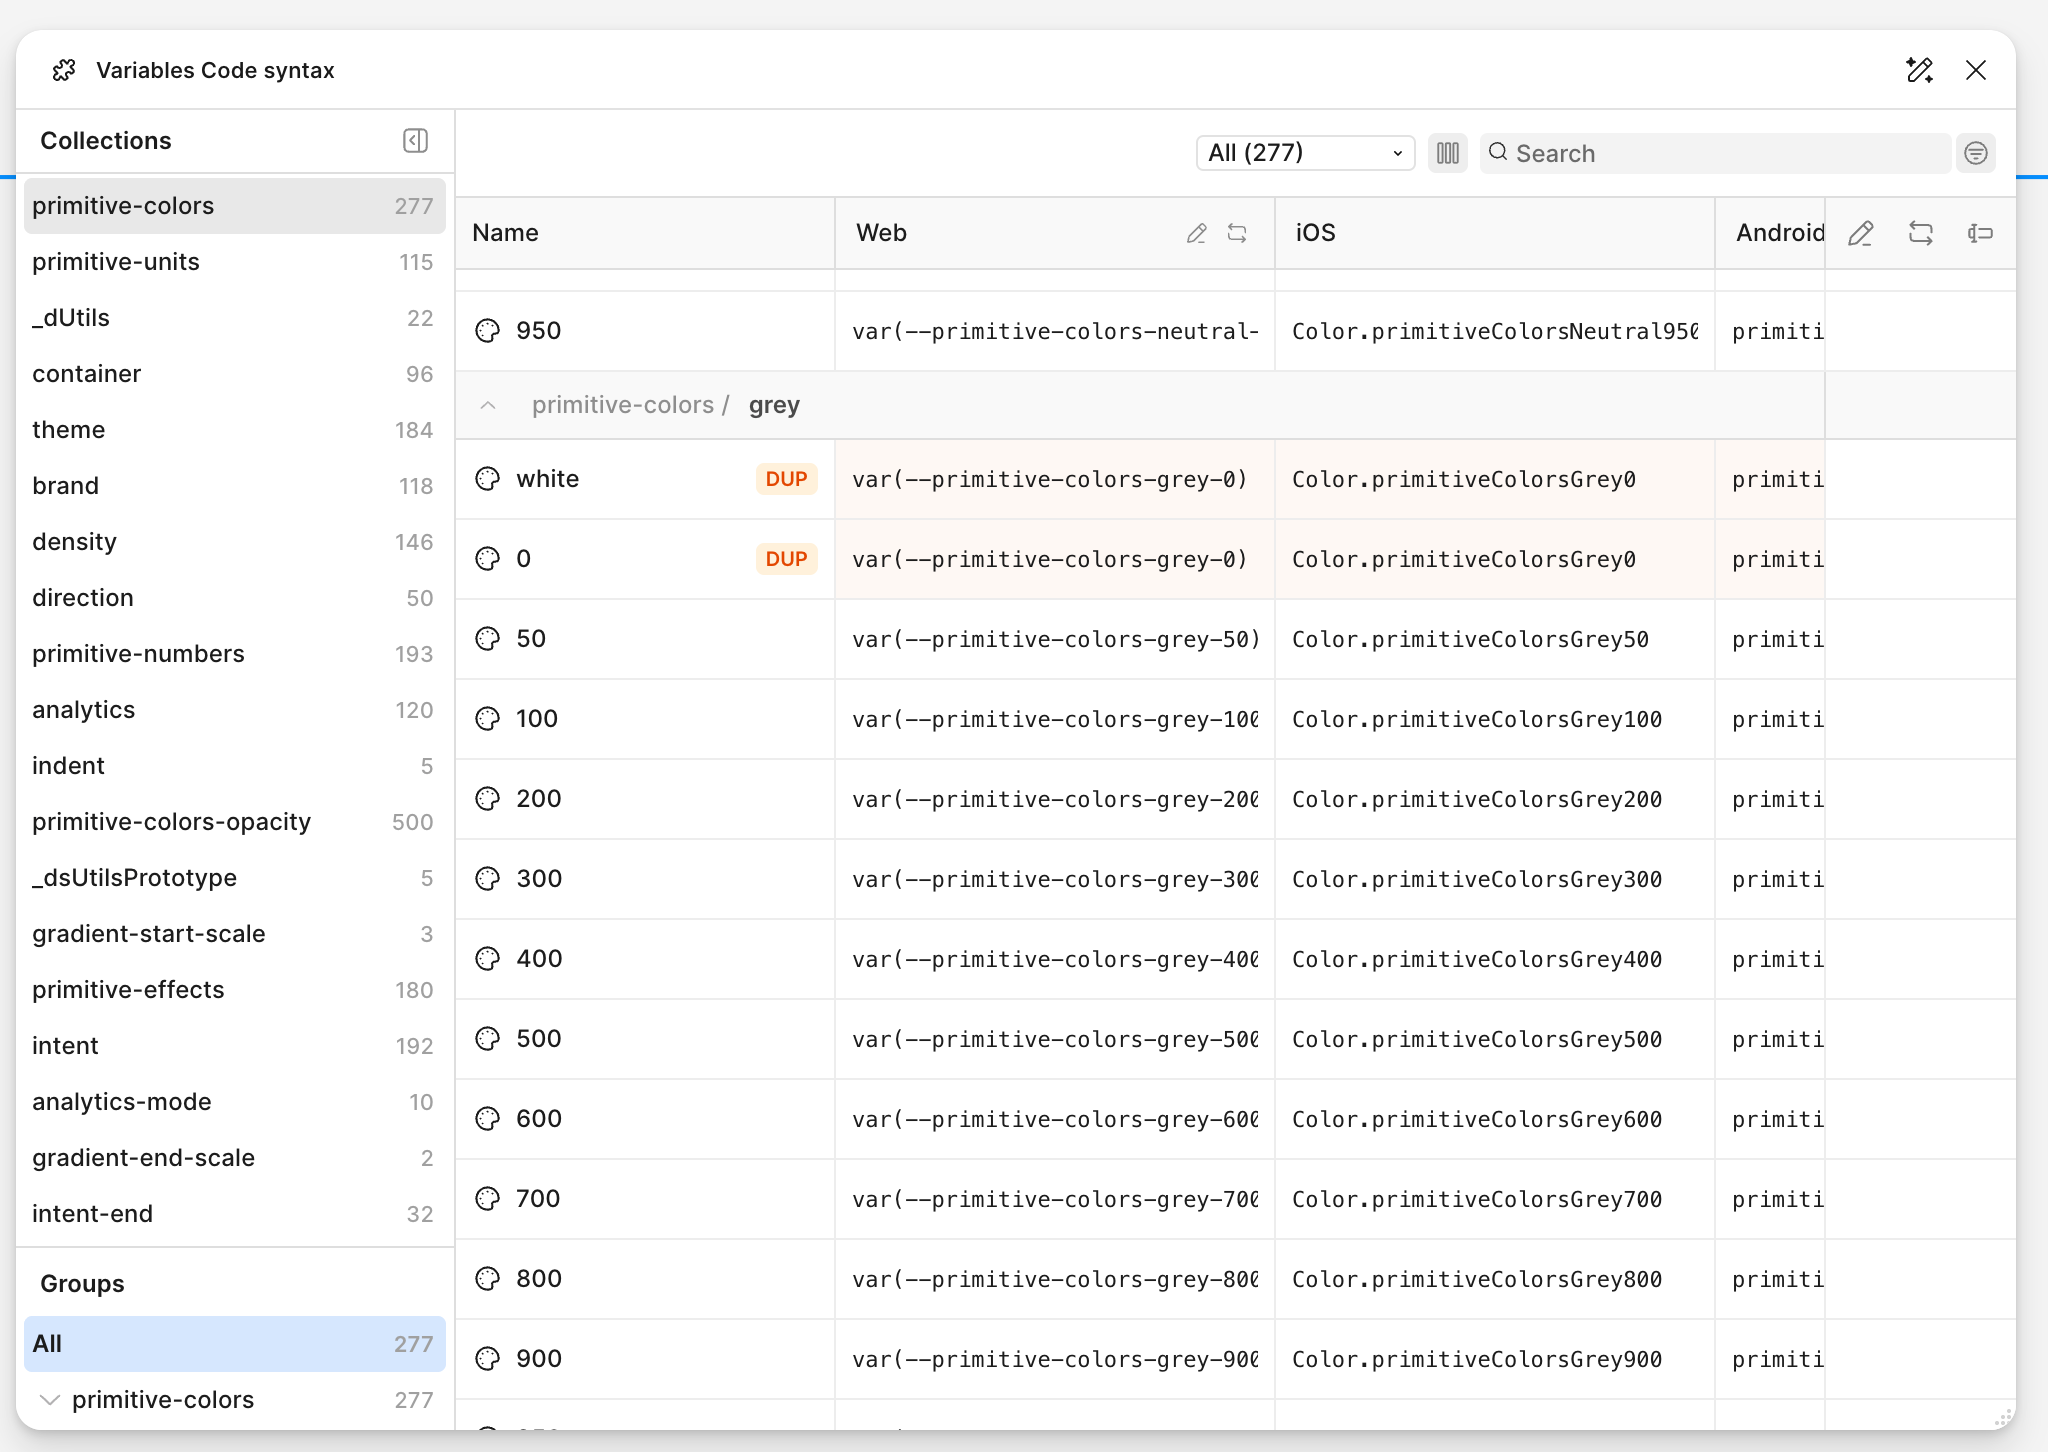Select the primitive-units collection
The height and width of the screenshot is (1452, 2048).
235,262
